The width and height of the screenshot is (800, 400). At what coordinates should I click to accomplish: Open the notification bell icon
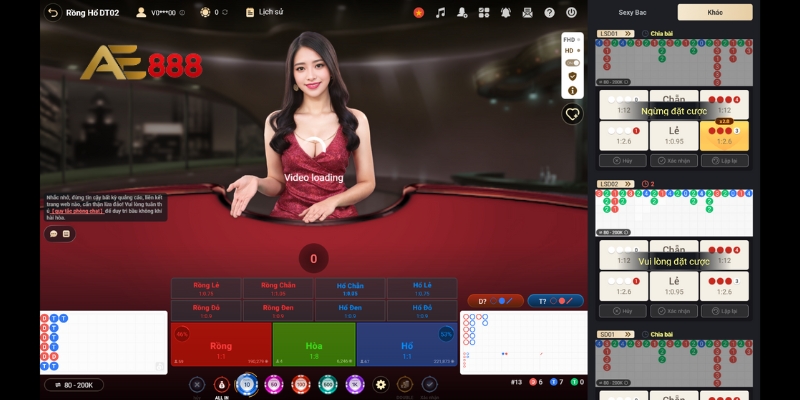pyautogui.click(x=506, y=13)
